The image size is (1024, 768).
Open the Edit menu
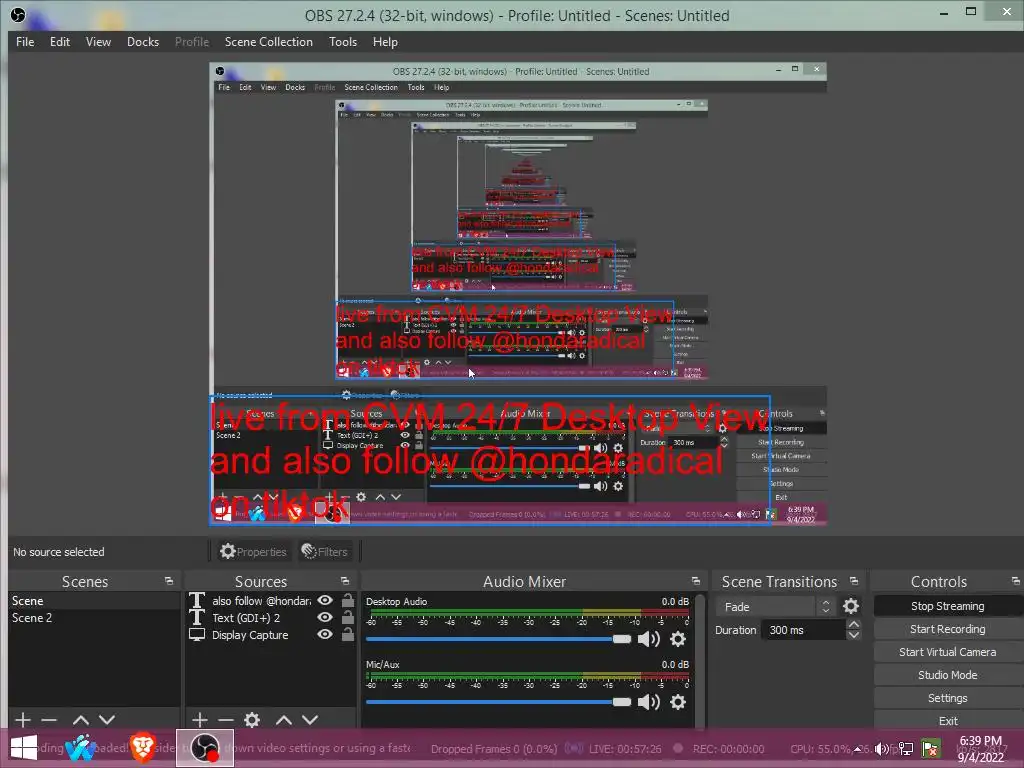coord(59,42)
